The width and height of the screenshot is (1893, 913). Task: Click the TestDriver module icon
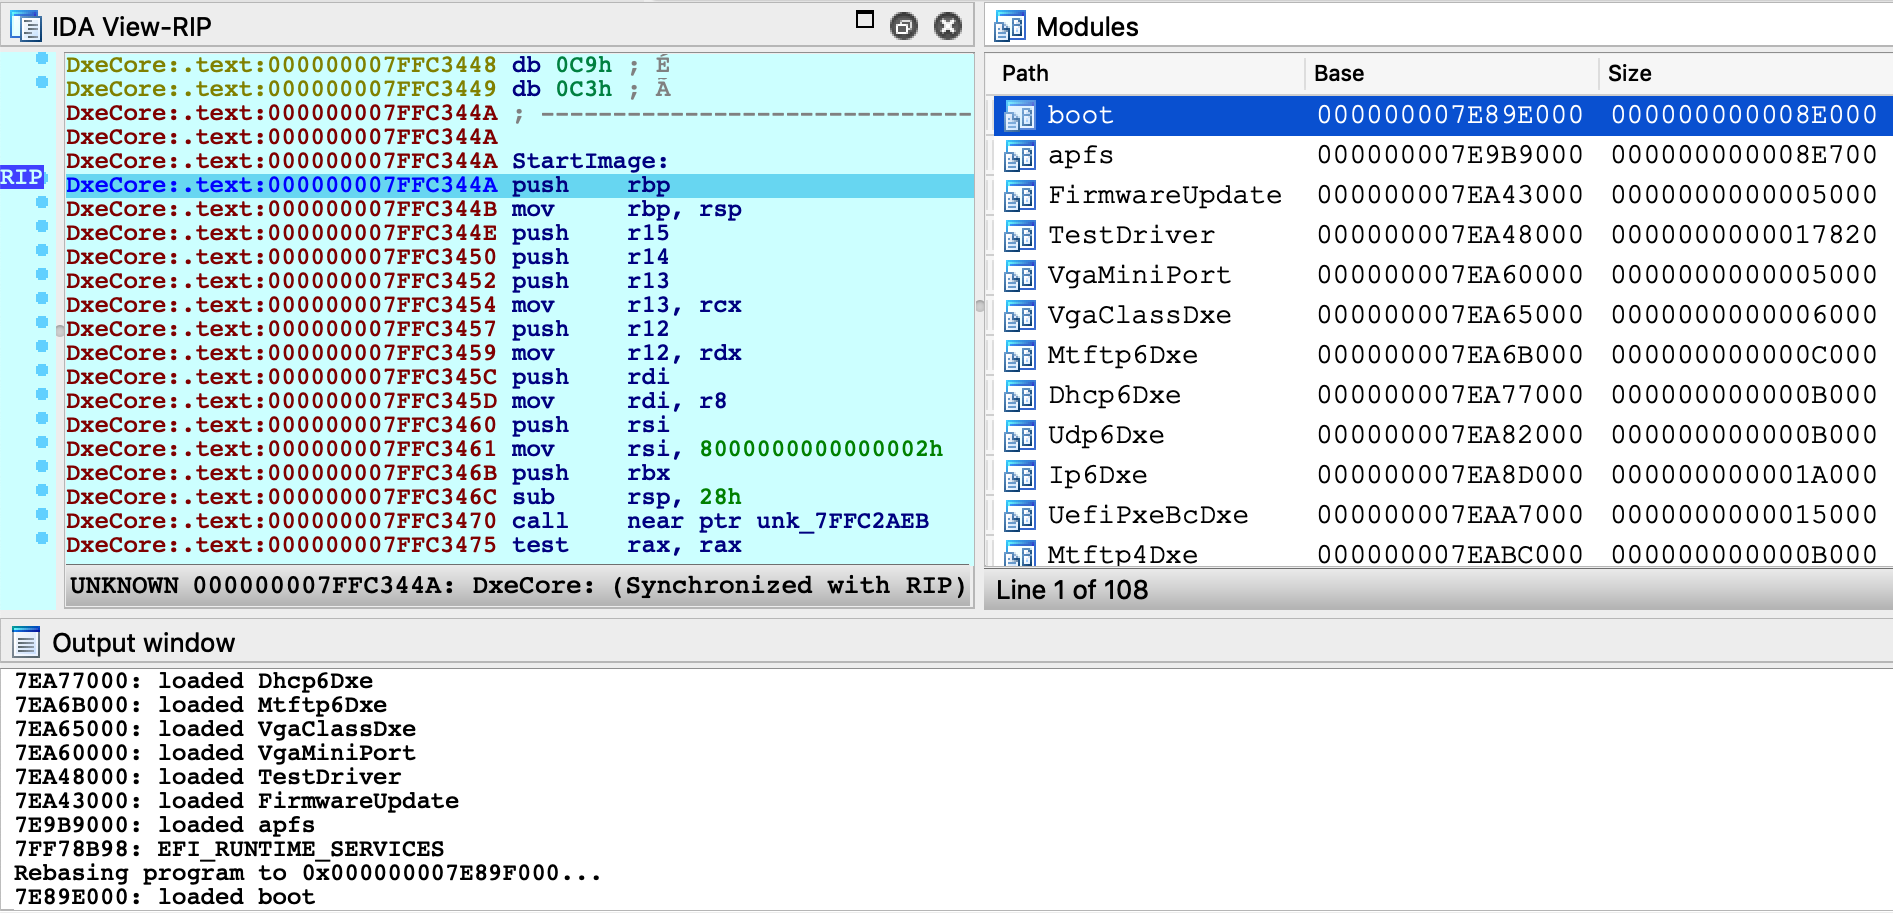pos(1019,236)
